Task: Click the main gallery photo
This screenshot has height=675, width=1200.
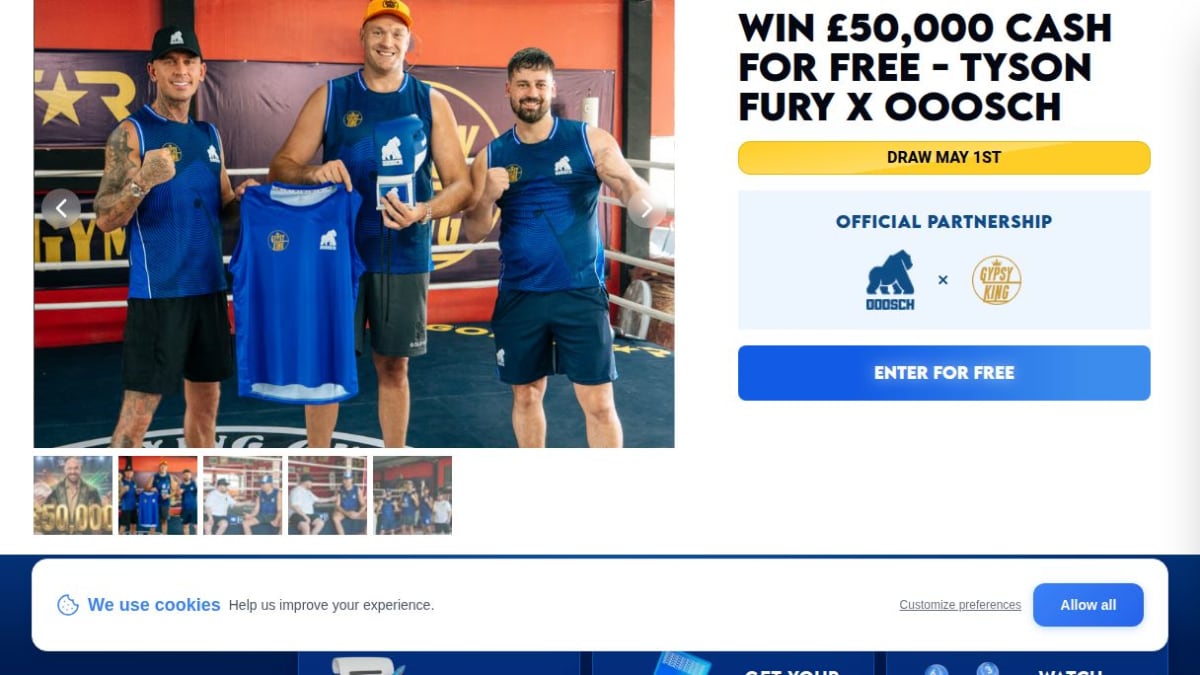Action: (354, 224)
